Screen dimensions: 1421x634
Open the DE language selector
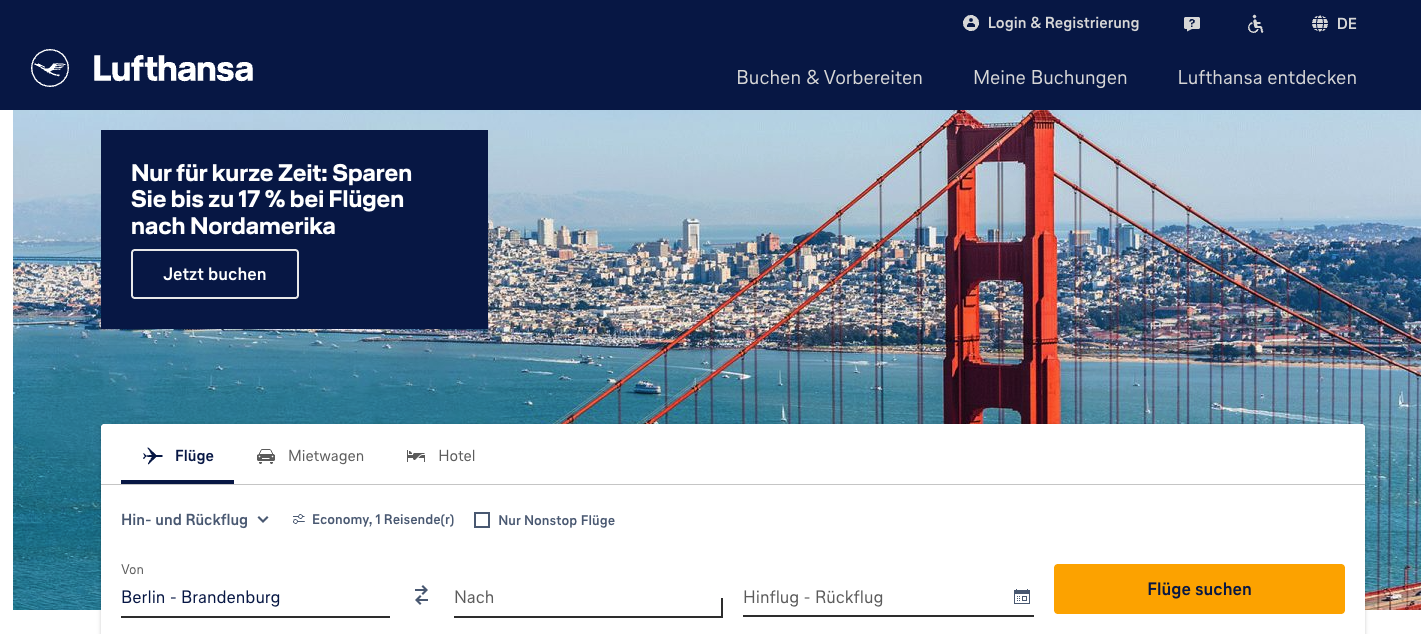[x=1334, y=24]
